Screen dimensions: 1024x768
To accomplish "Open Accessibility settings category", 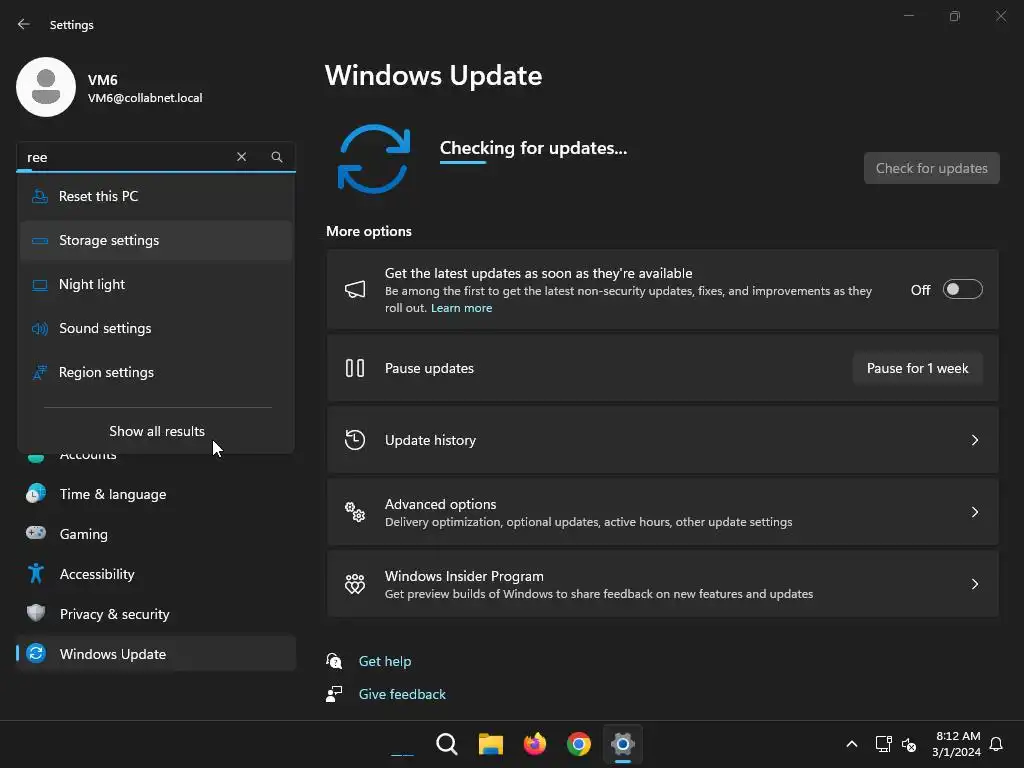I will (x=156, y=573).
